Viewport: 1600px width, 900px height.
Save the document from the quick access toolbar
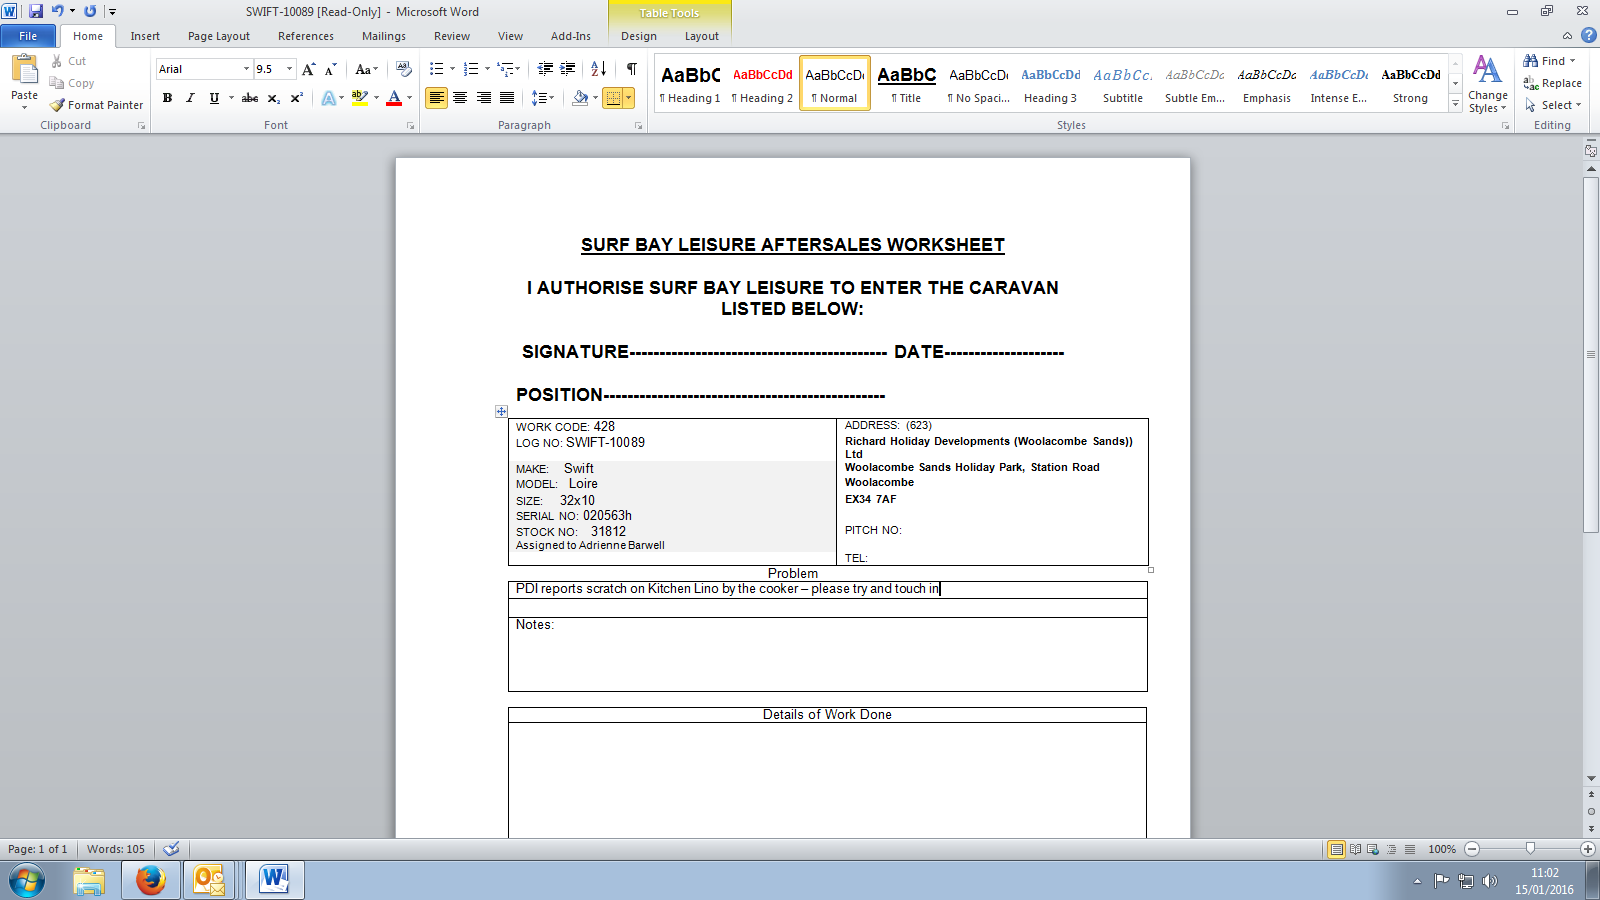click(x=36, y=11)
